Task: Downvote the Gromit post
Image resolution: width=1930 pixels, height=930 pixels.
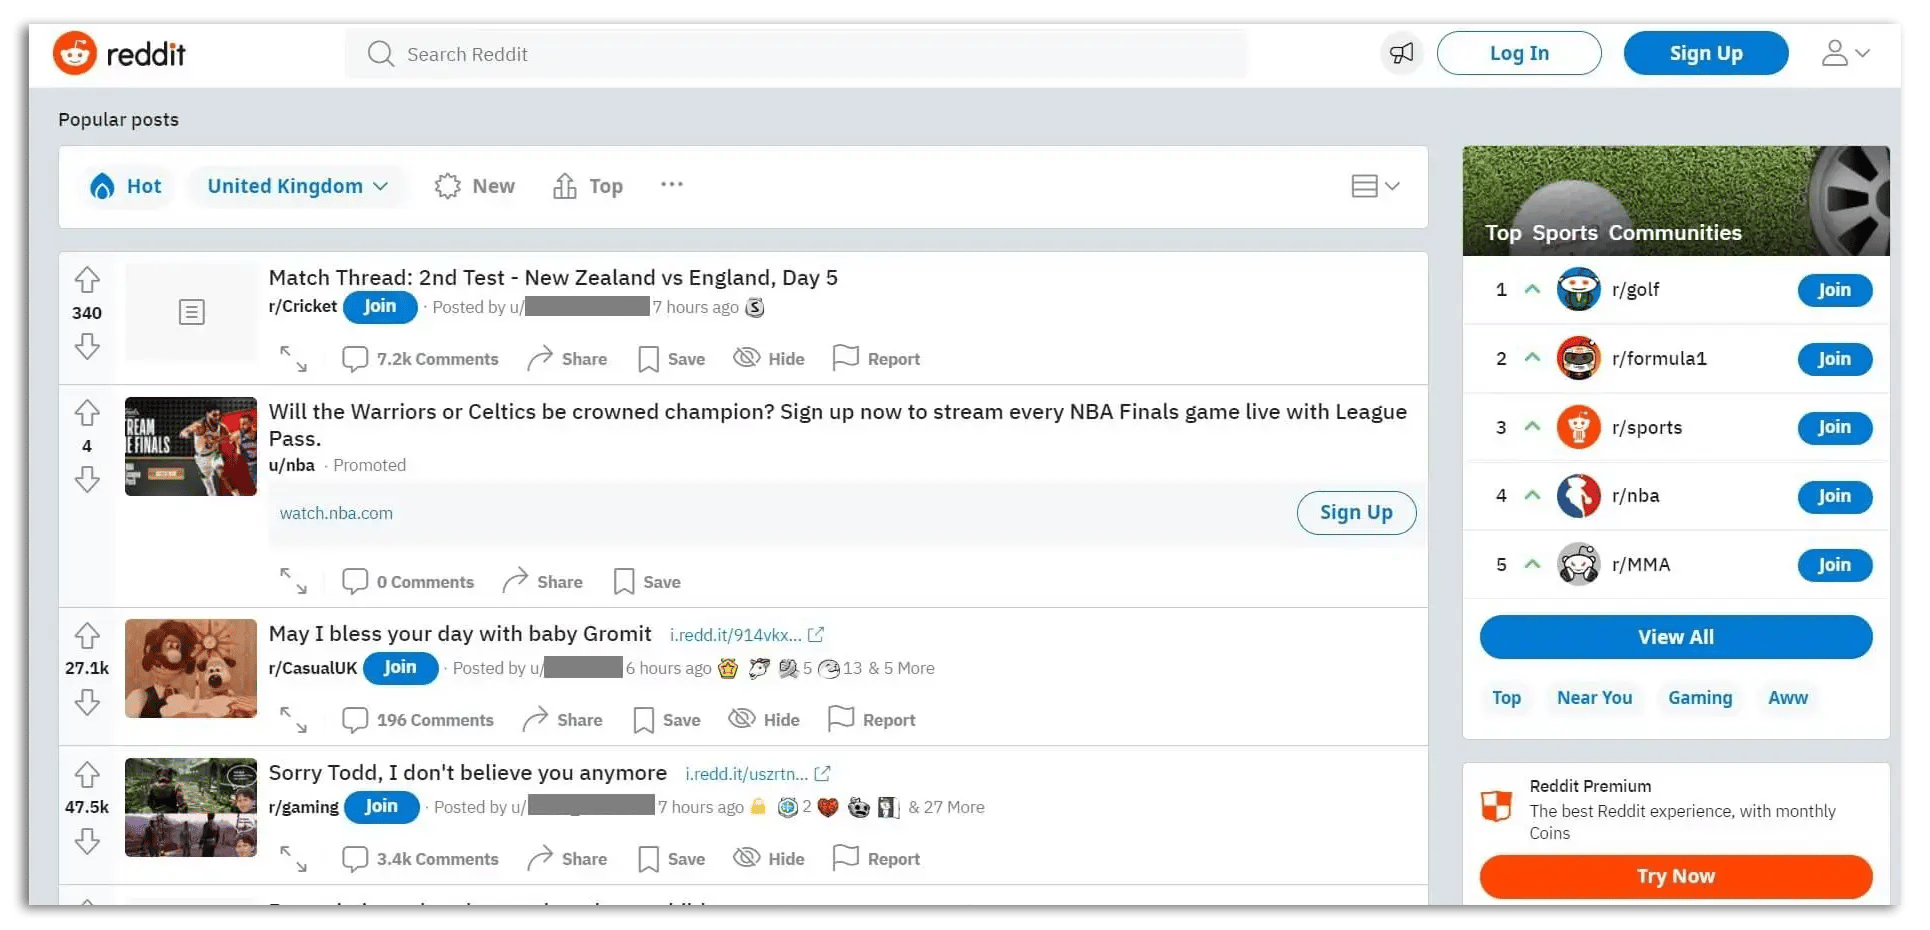Action: tap(87, 702)
